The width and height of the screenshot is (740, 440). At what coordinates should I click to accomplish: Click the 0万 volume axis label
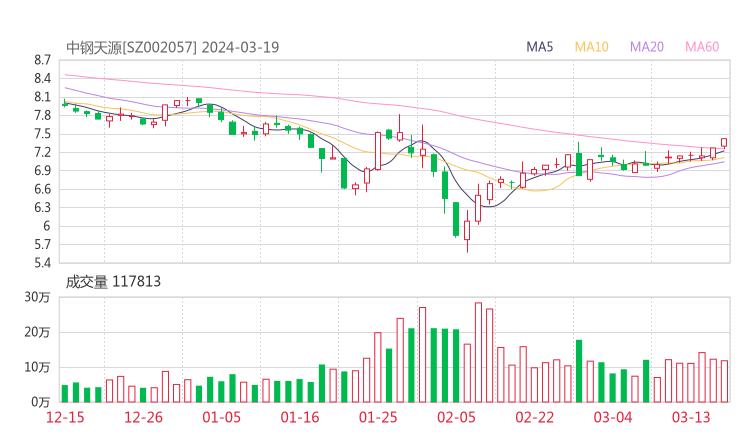tap(41, 402)
